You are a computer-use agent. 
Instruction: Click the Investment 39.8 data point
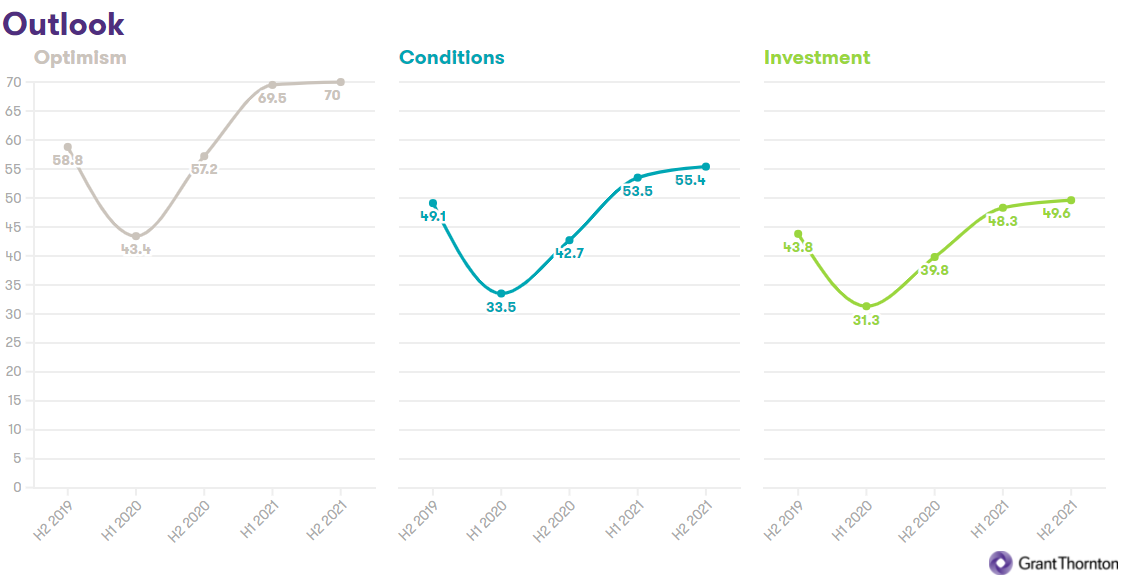tap(935, 257)
